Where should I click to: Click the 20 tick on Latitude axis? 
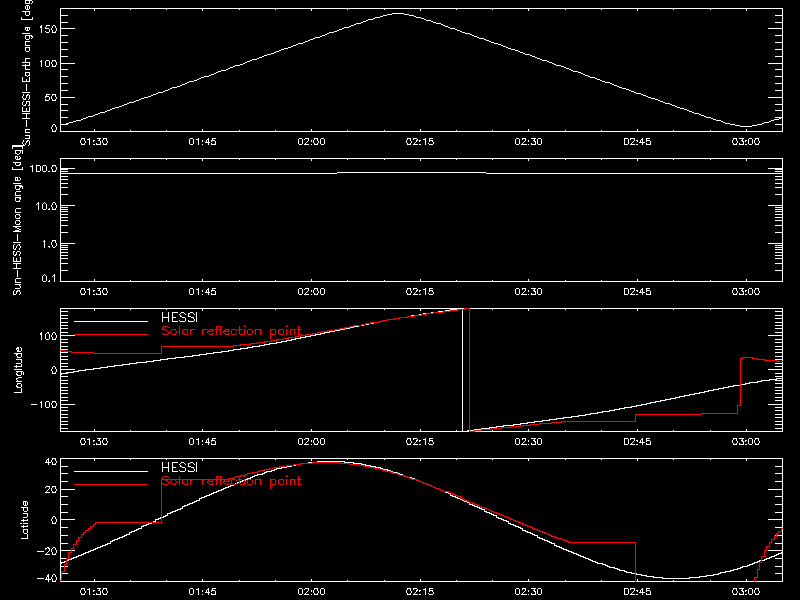tap(51, 490)
